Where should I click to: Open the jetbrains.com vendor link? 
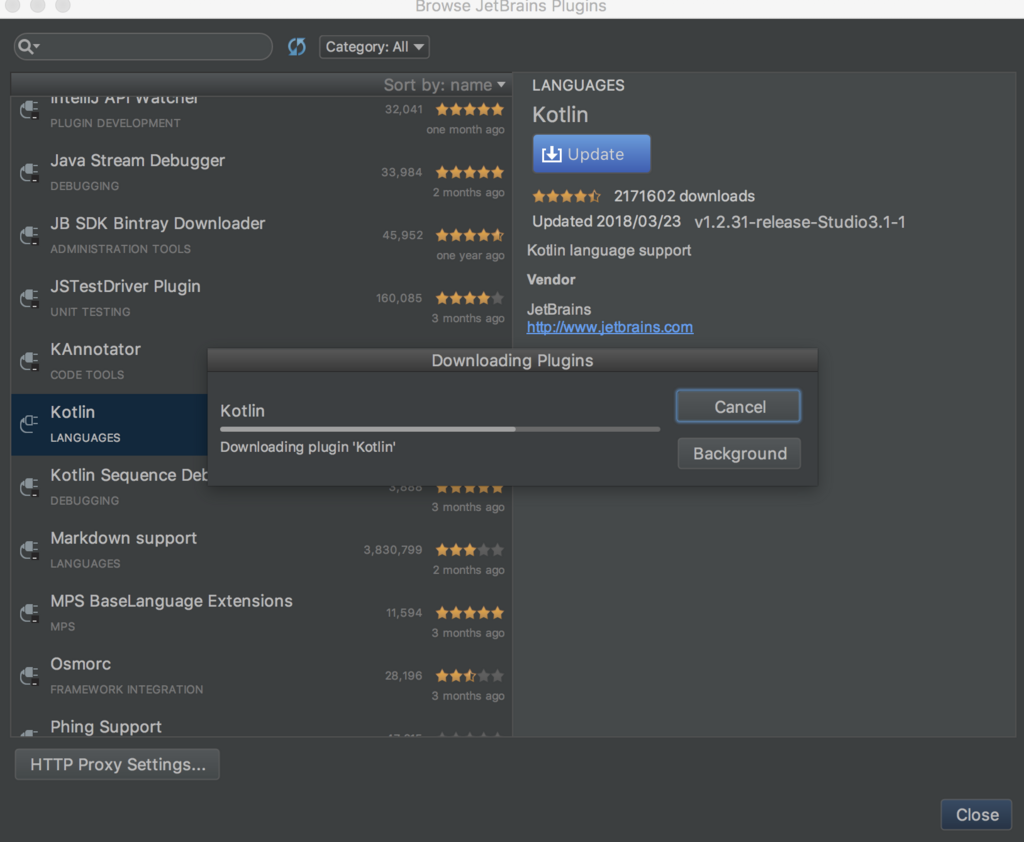tap(610, 327)
